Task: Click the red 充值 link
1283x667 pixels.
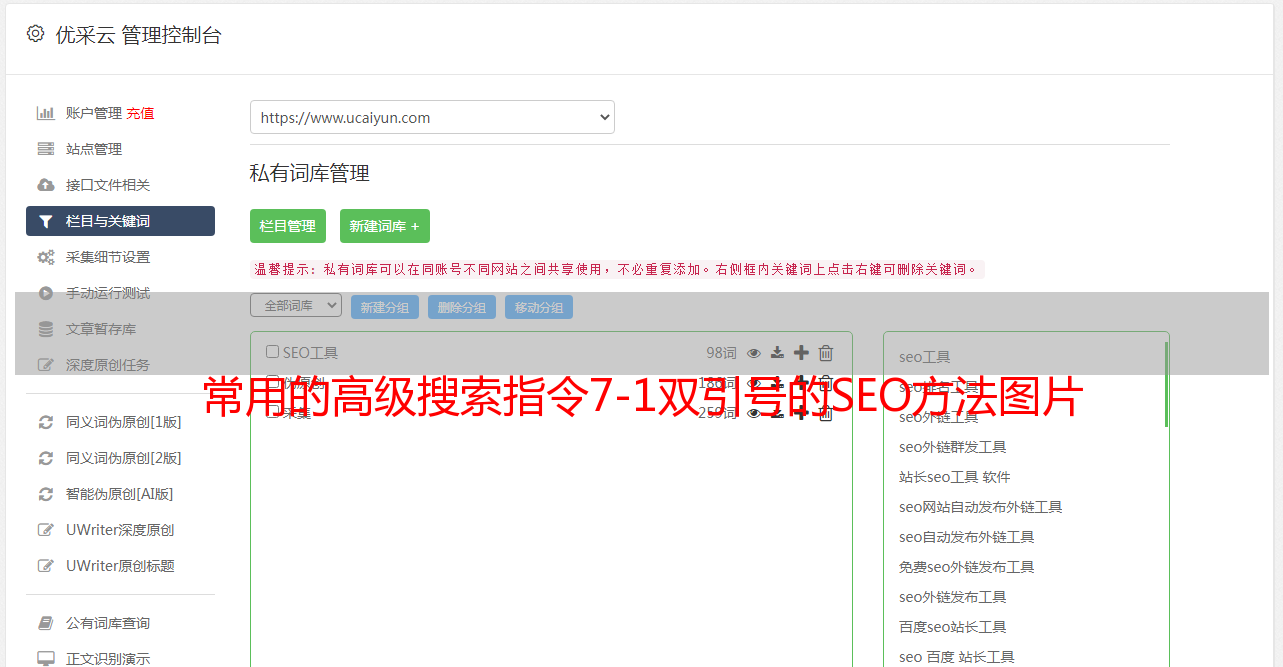Action: click(x=140, y=113)
